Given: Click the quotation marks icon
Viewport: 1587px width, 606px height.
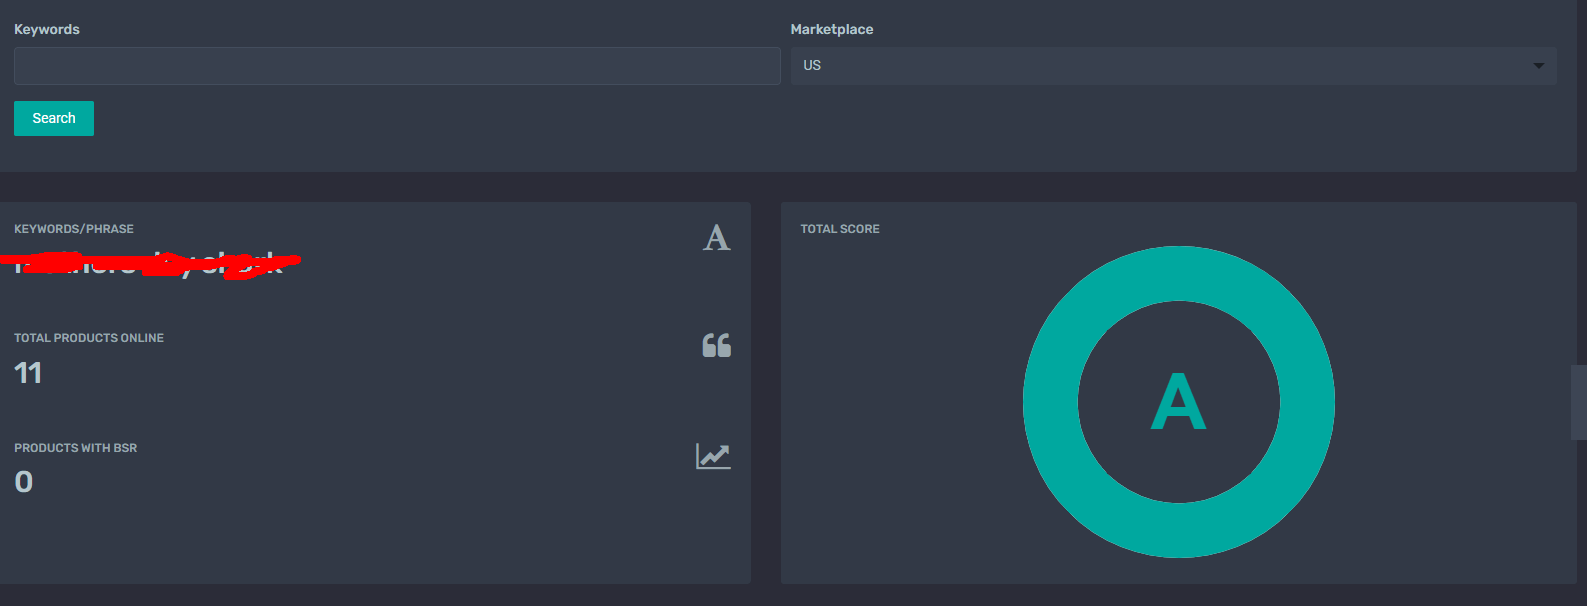Looking at the screenshot, I should coord(716,345).
